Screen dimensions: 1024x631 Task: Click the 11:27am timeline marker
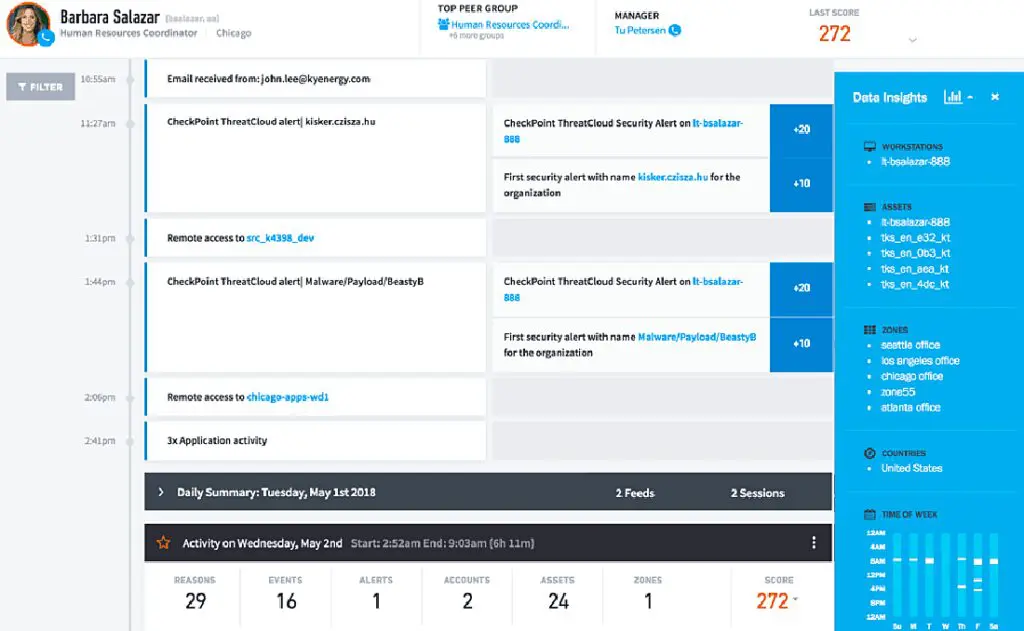pos(130,124)
